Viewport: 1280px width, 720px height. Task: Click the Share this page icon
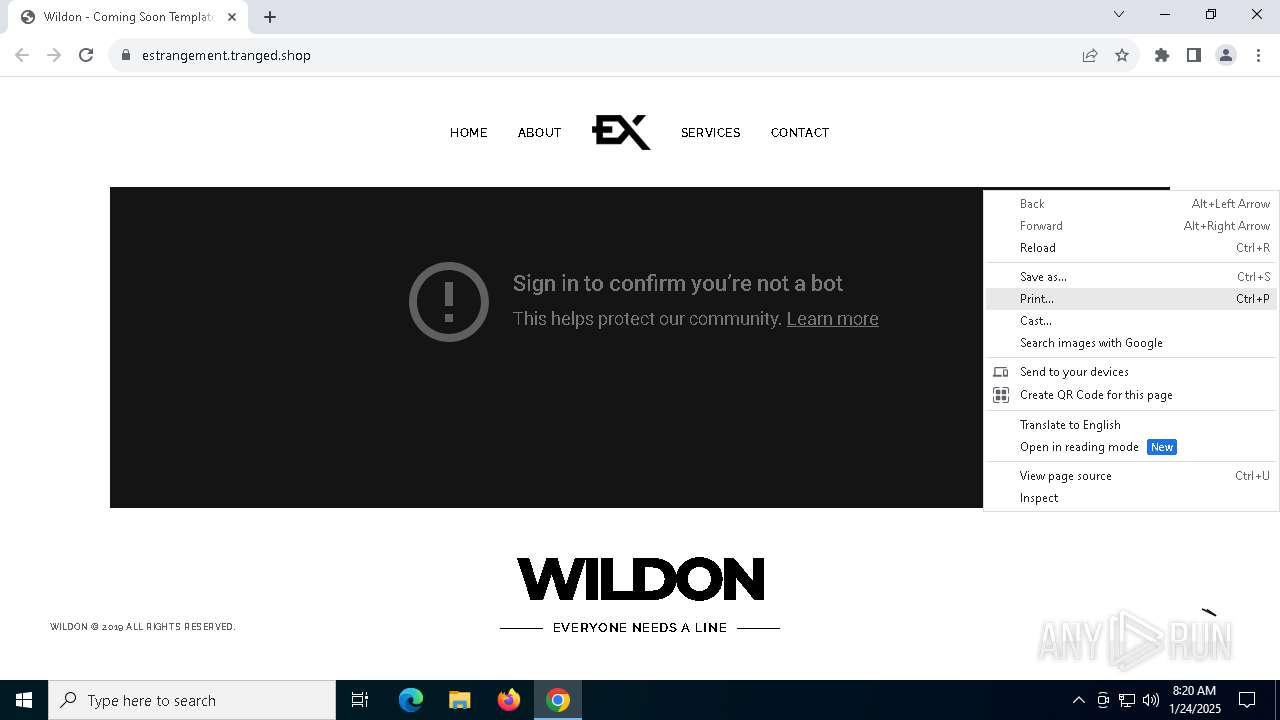(1090, 55)
